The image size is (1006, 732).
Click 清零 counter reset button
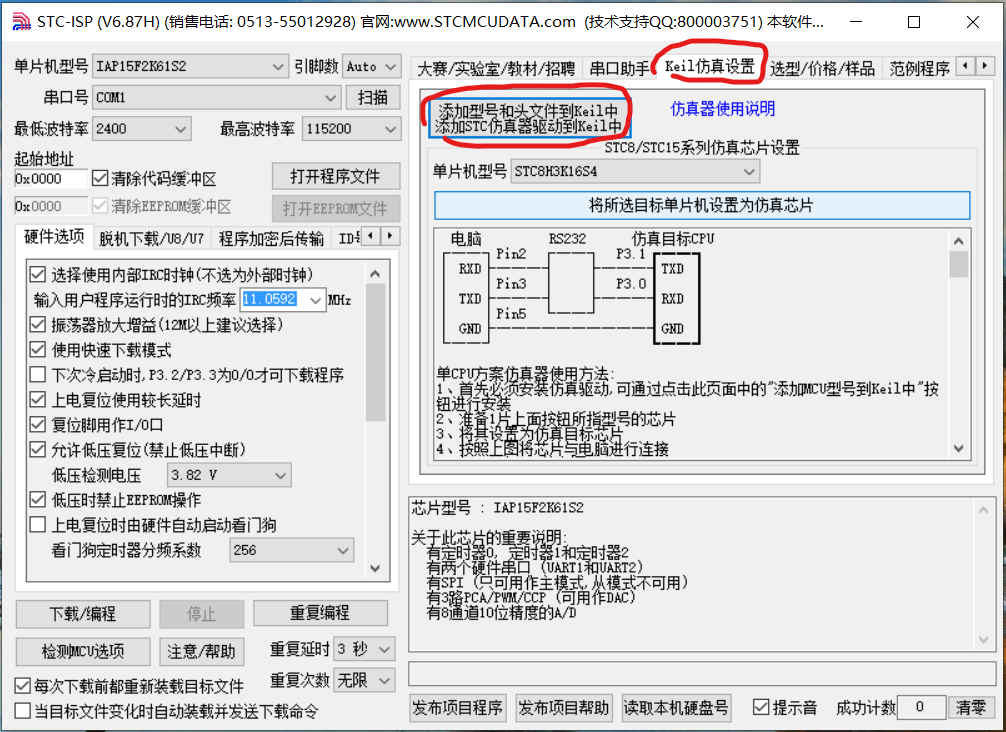pos(970,707)
